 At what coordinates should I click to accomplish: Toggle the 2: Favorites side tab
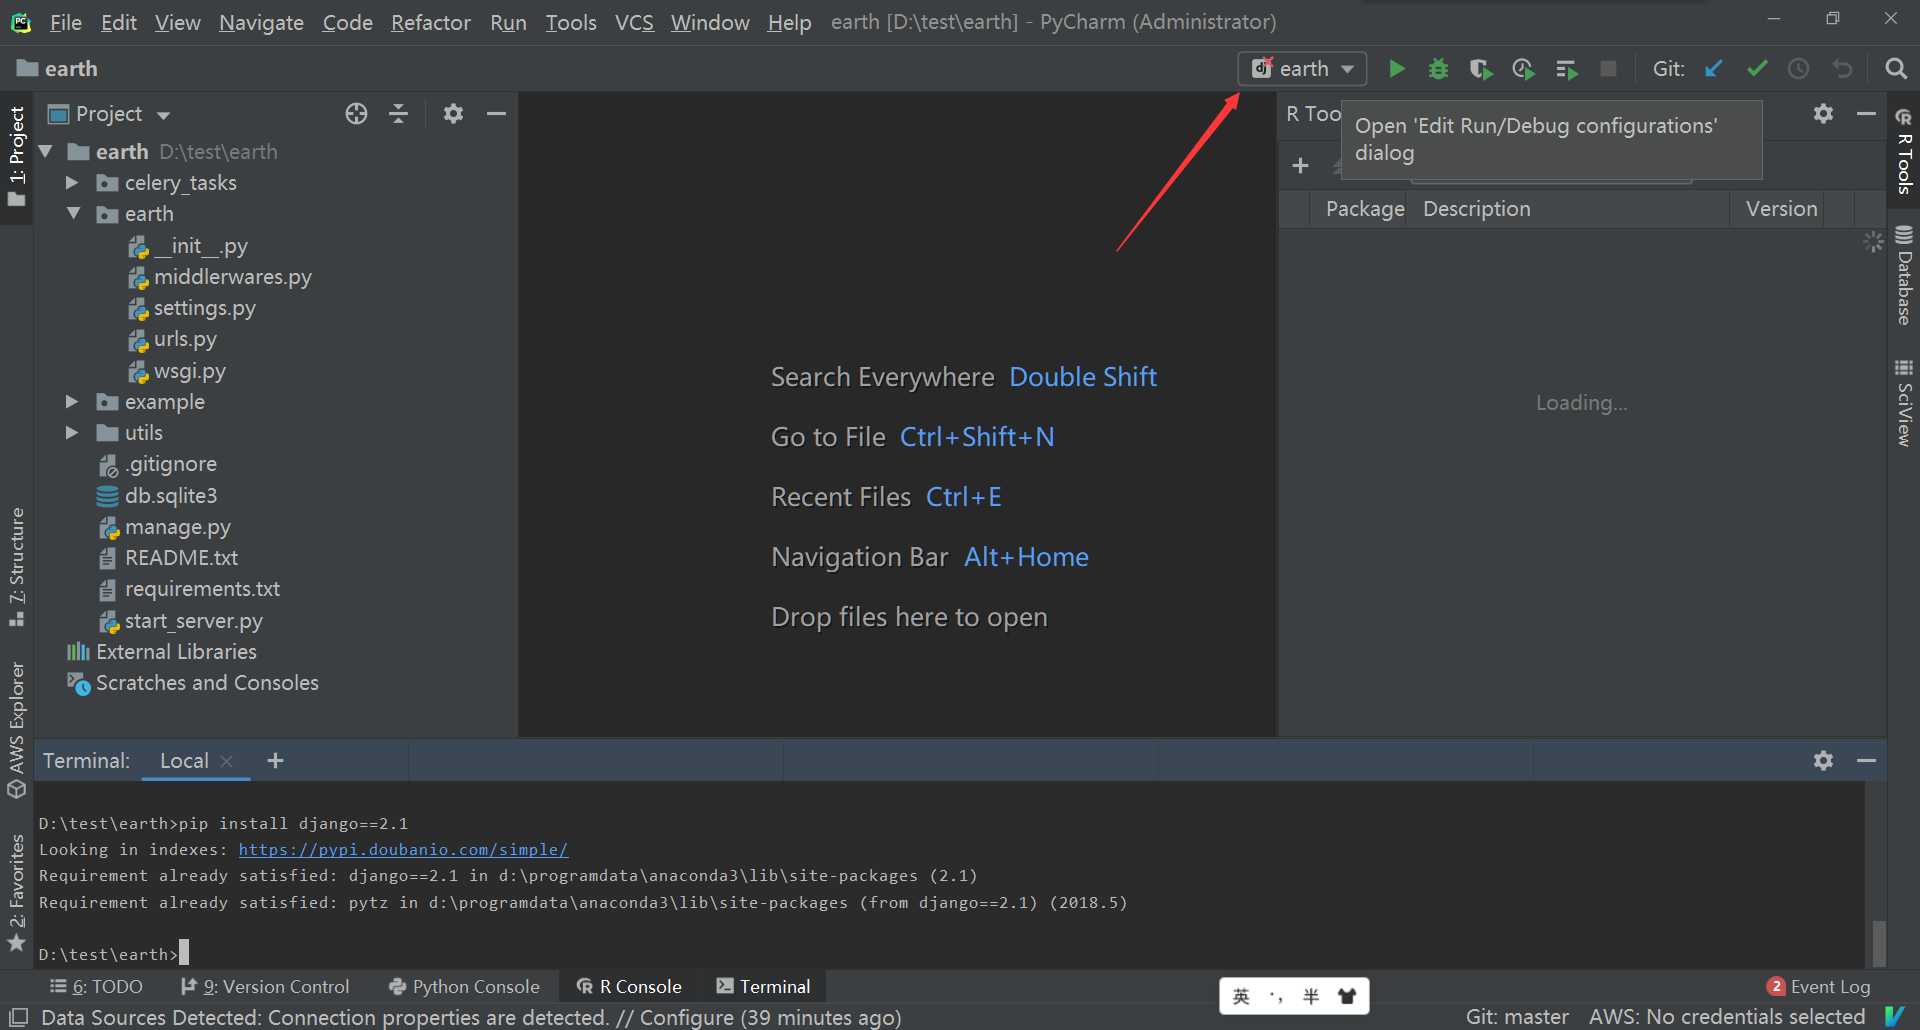(17, 893)
